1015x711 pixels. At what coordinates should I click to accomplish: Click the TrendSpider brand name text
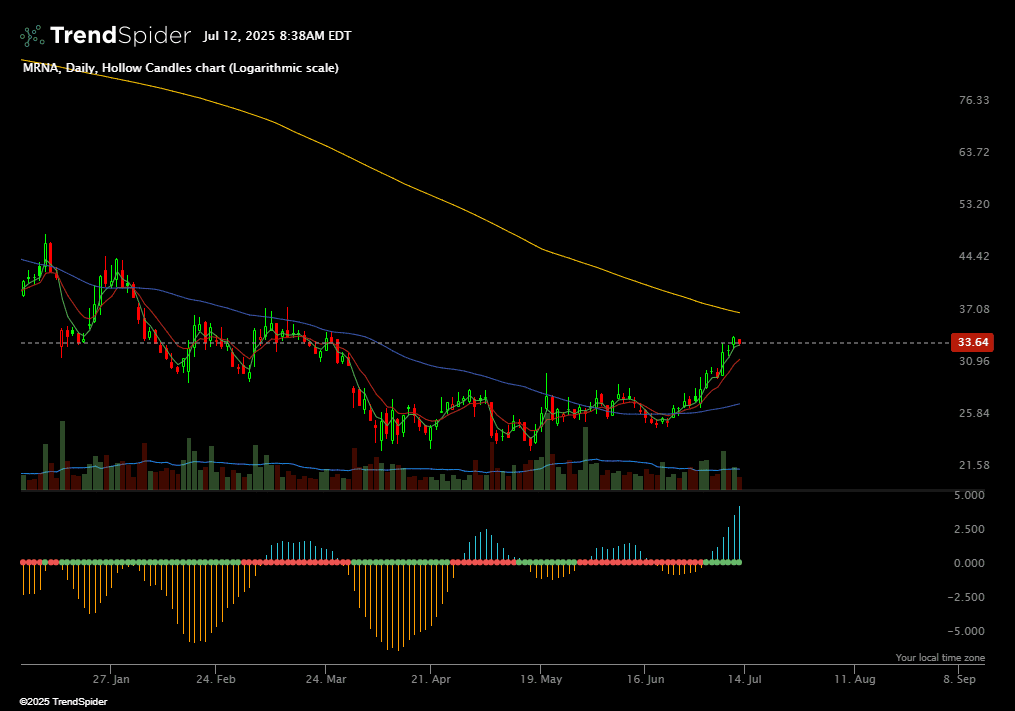coord(120,36)
